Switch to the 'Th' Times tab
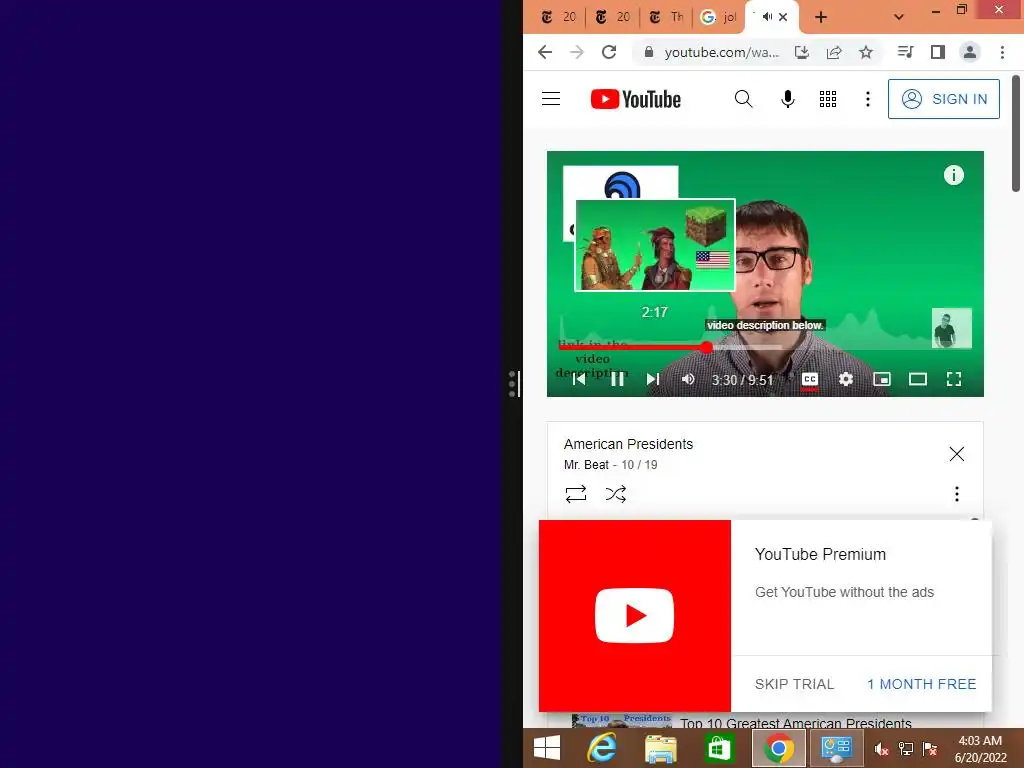 pos(666,17)
